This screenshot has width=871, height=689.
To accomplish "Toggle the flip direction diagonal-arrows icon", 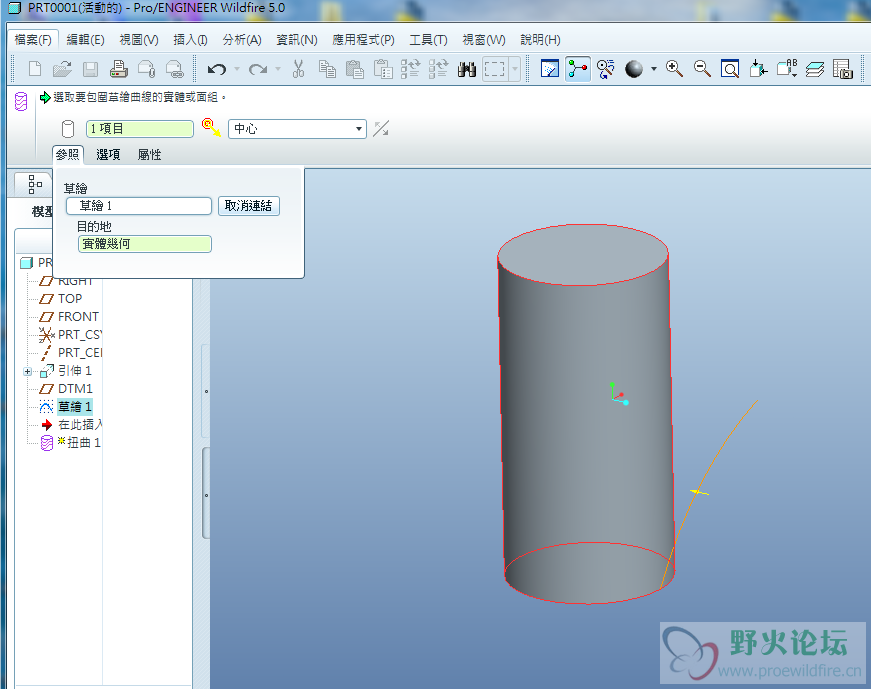I will [x=381, y=129].
